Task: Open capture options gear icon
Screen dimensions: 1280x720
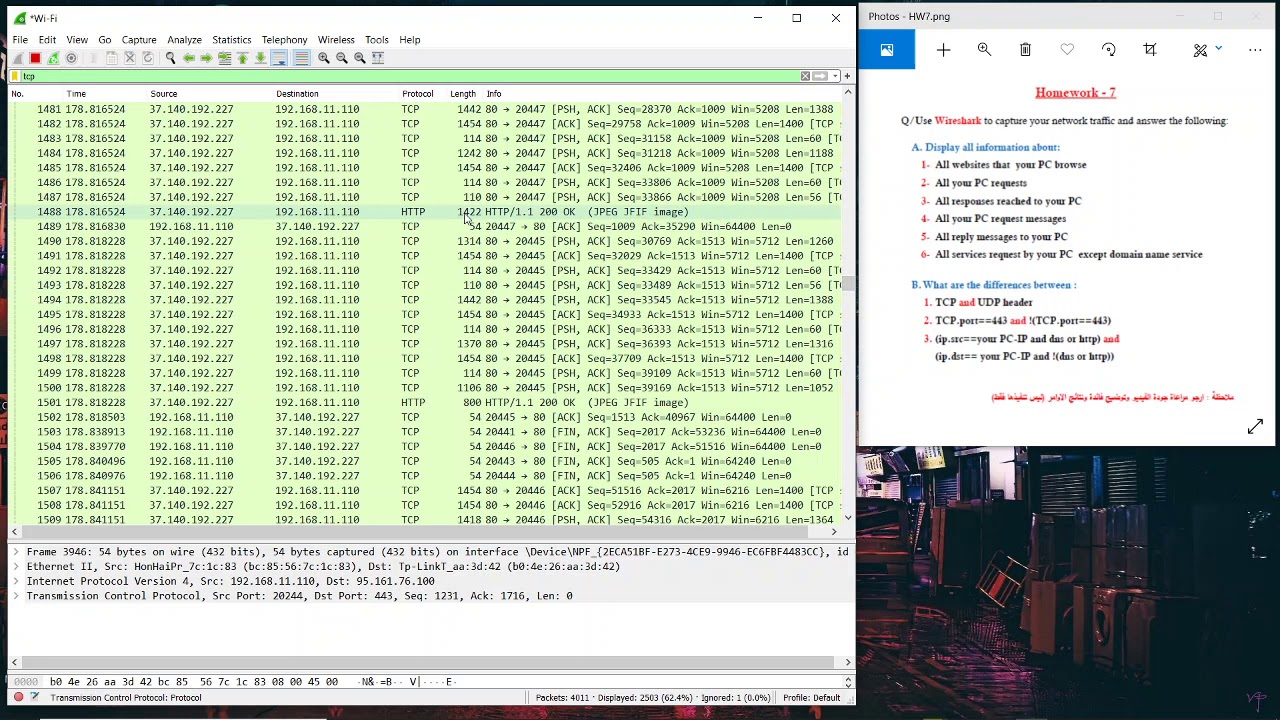Action: 71,58
